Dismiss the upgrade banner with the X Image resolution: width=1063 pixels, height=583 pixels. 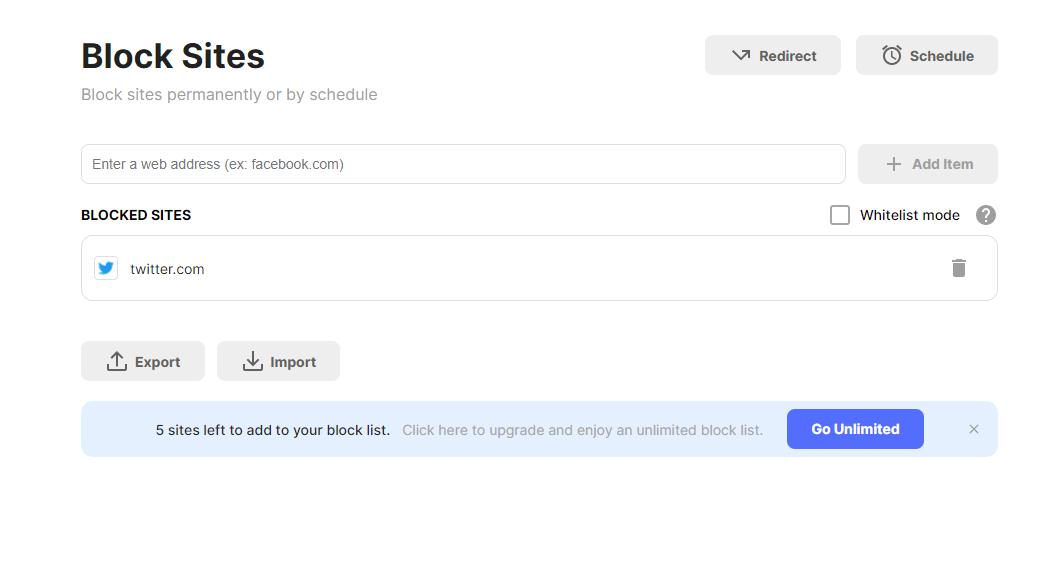tap(973, 429)
